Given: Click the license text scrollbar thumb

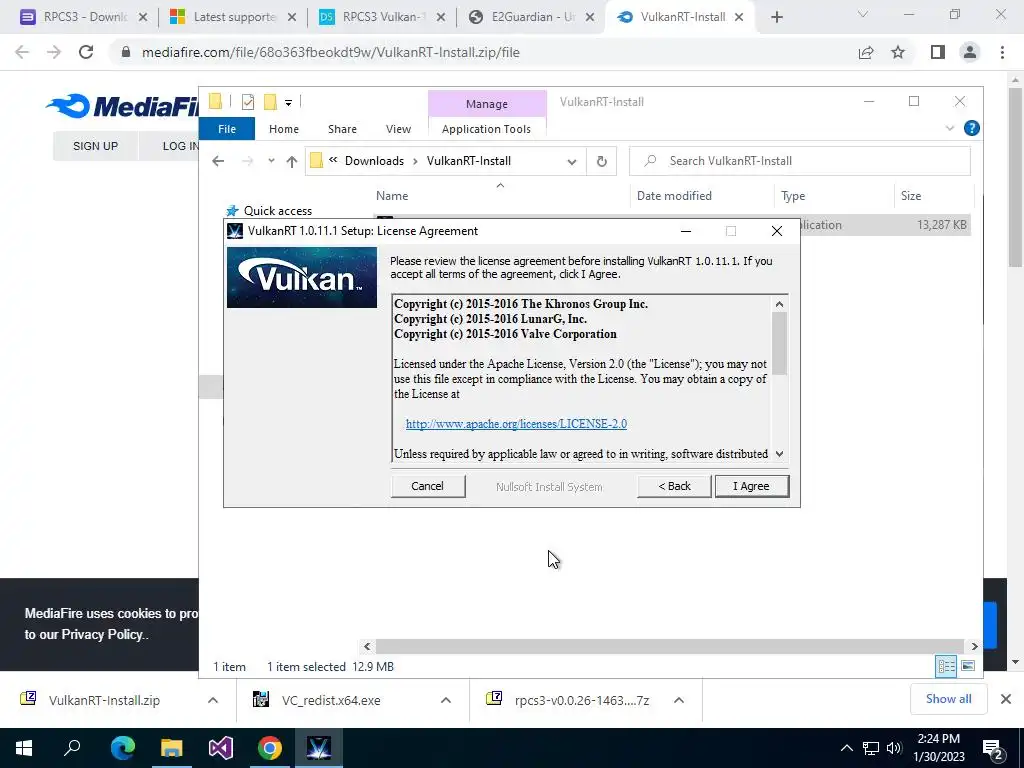Looking at the screenshot, I should (x=779, y=344).
